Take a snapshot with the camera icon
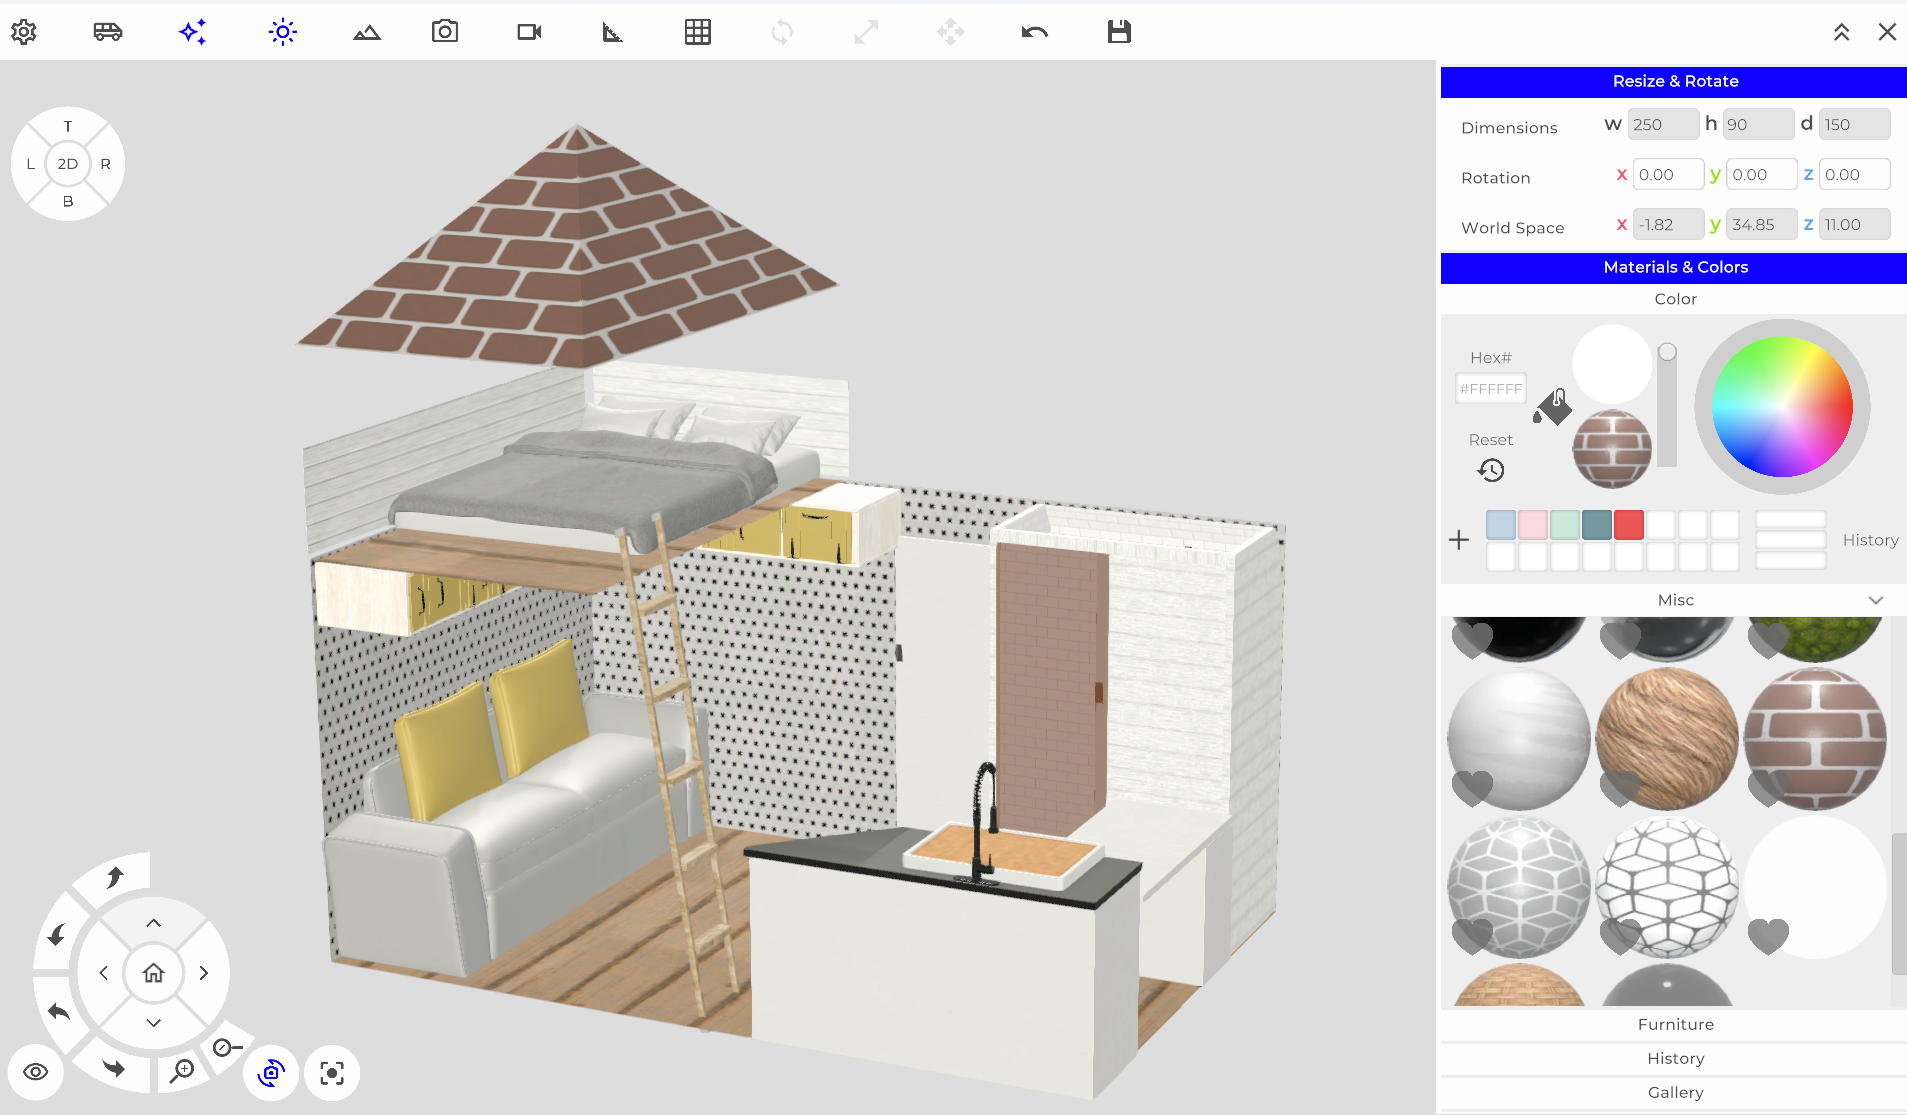Viewport: 1907px width, 1115px height. click(445, 32)
